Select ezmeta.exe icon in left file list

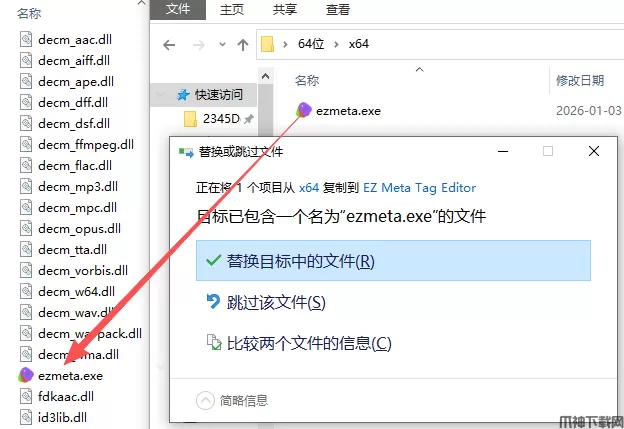click(26, 375)
